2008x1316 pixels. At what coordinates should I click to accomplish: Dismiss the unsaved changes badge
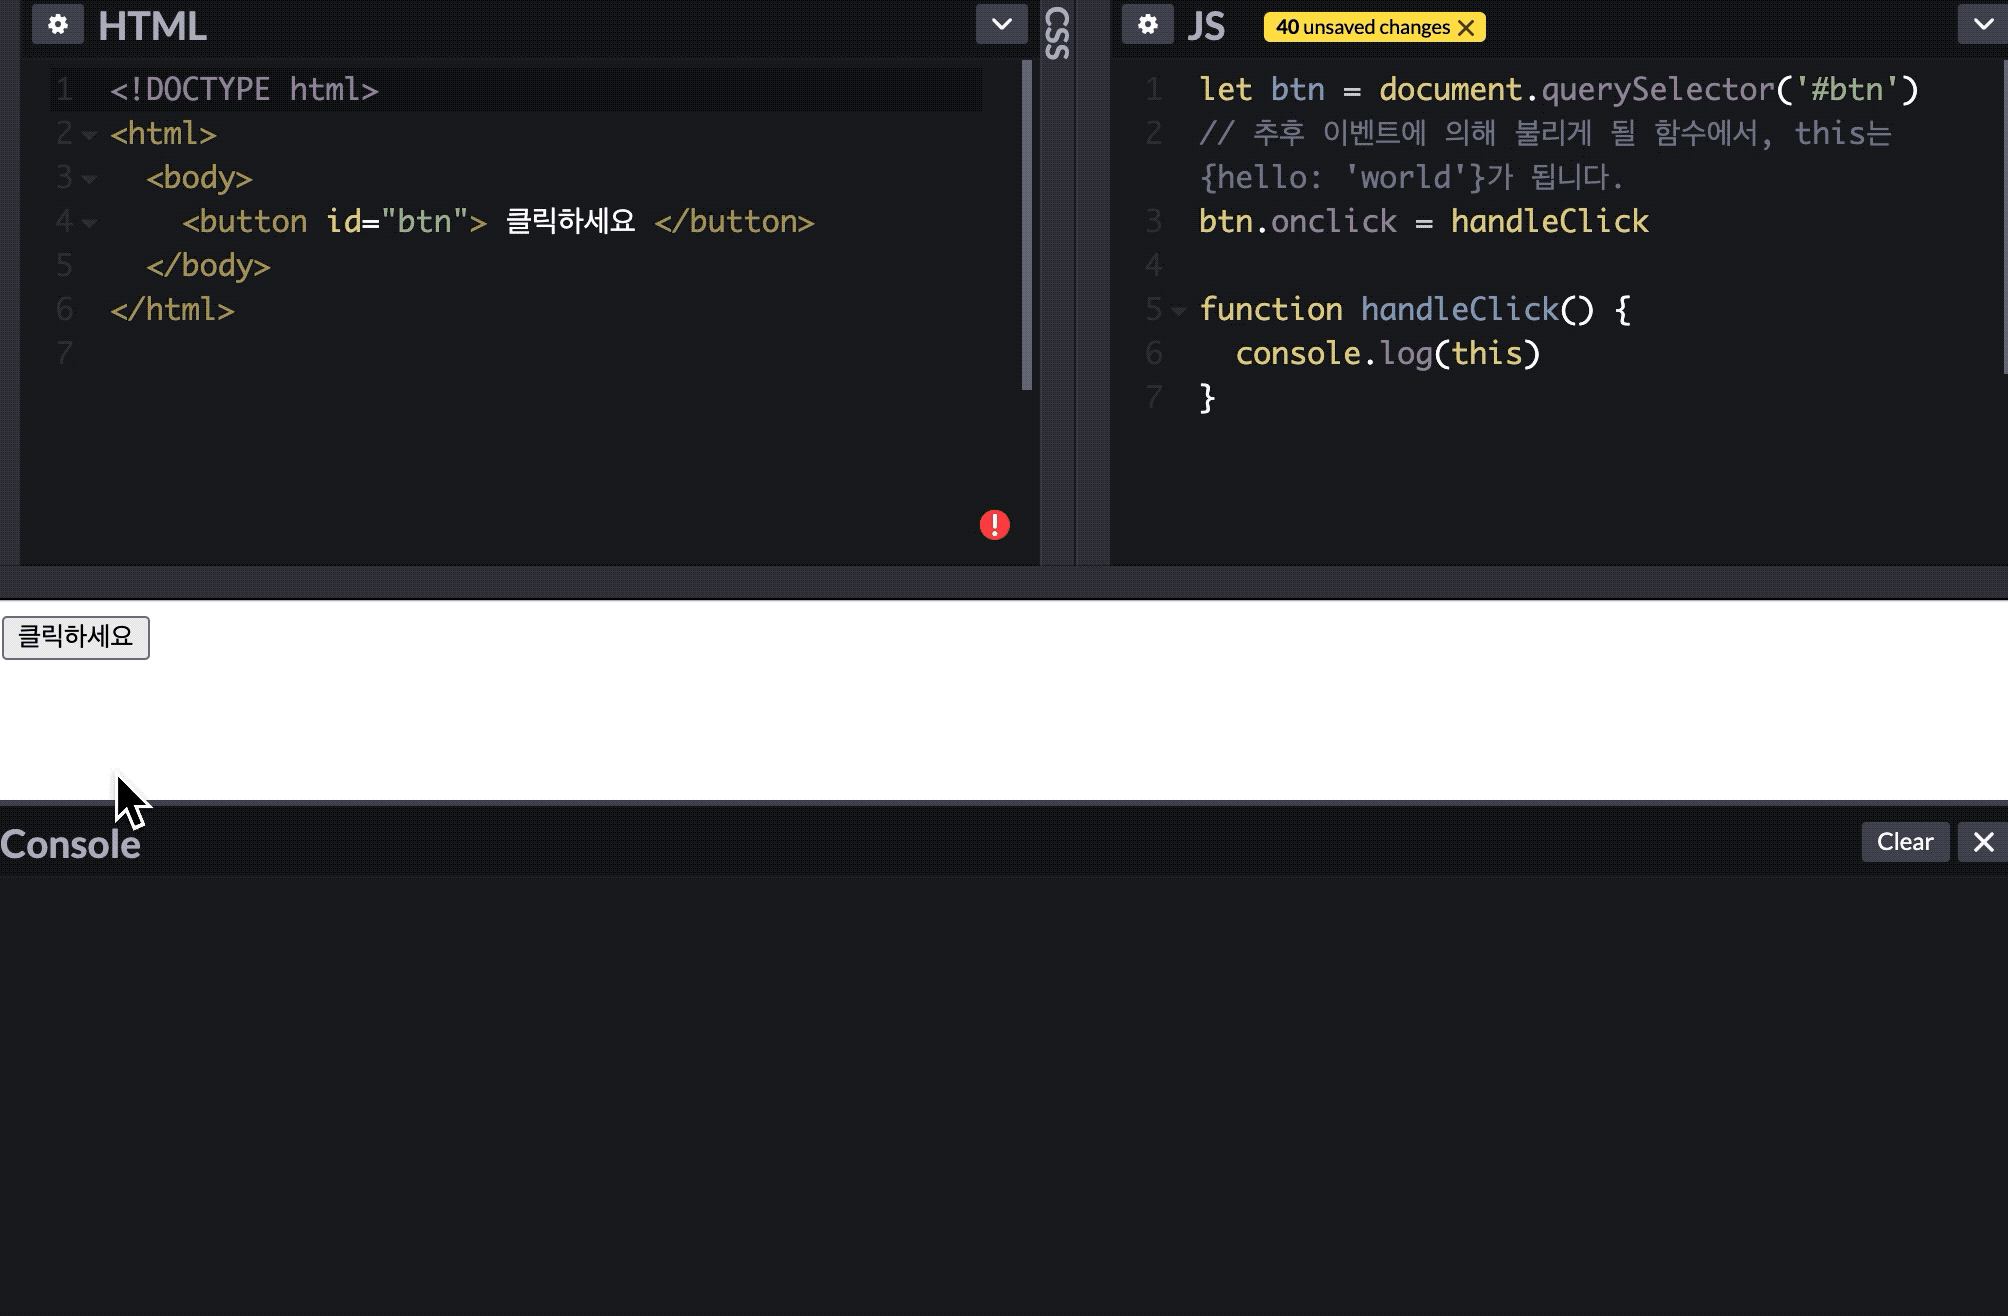[1467, 28]
